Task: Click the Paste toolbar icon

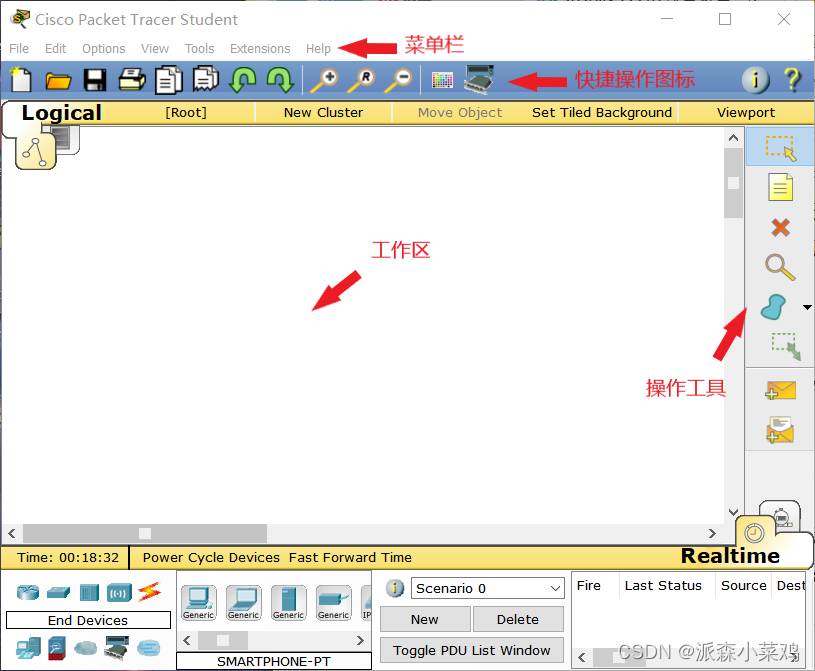Action: [206, 79]
